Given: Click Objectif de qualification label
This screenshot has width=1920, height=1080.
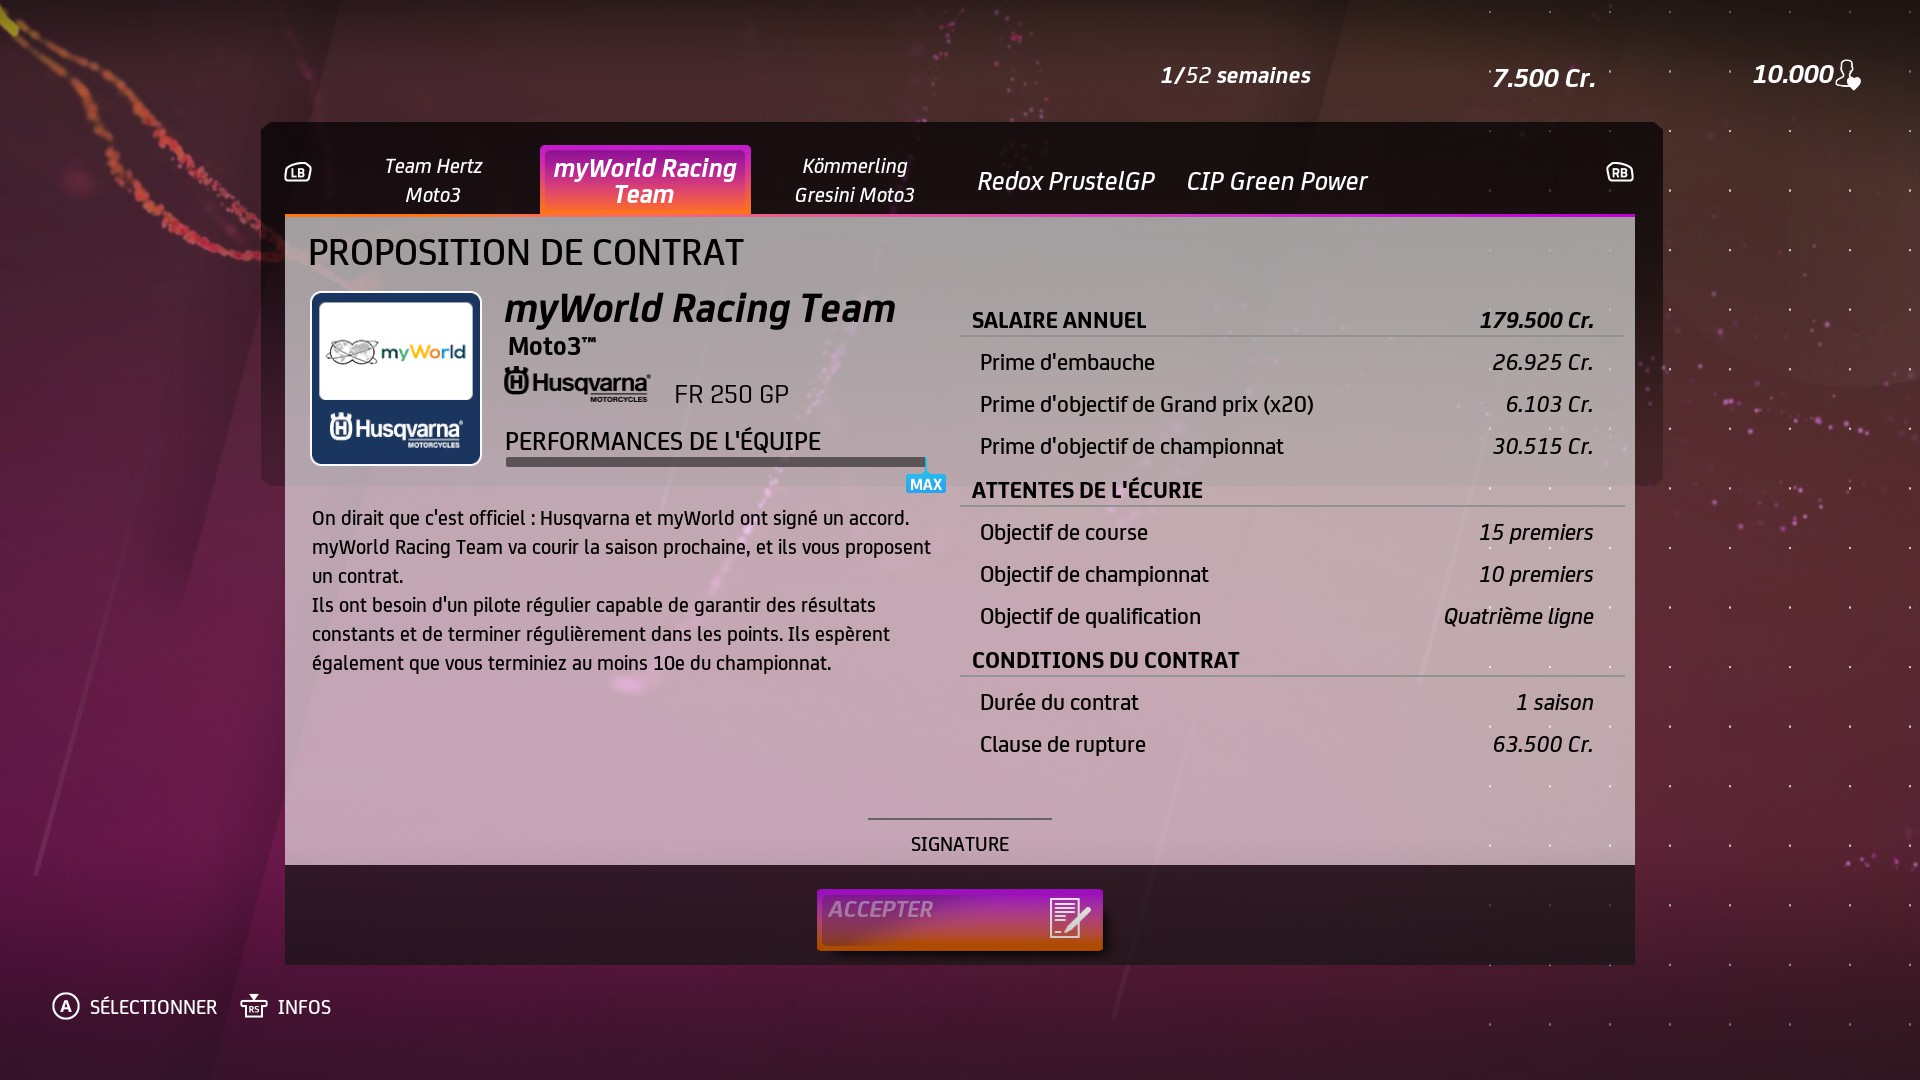Looking at the screenshot, I should click(1090, 616).
